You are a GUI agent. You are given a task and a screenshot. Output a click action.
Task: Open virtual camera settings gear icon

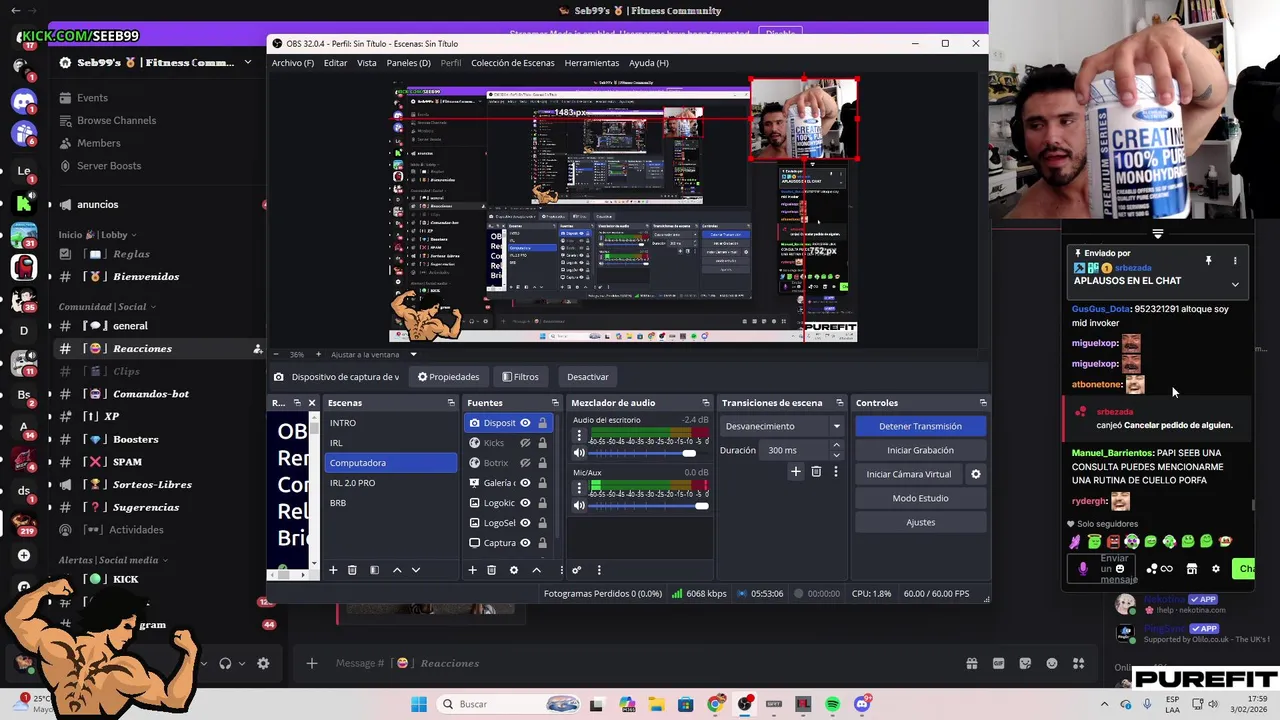tap(976, 474)
